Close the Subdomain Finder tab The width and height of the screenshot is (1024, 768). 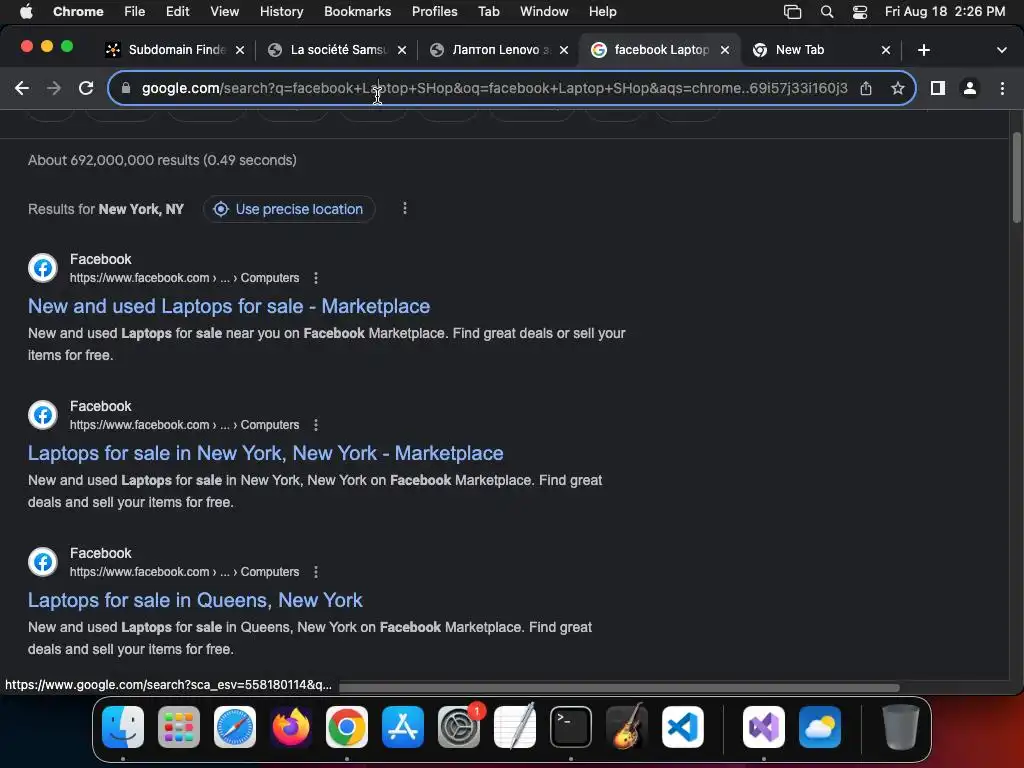pos(240,50)
